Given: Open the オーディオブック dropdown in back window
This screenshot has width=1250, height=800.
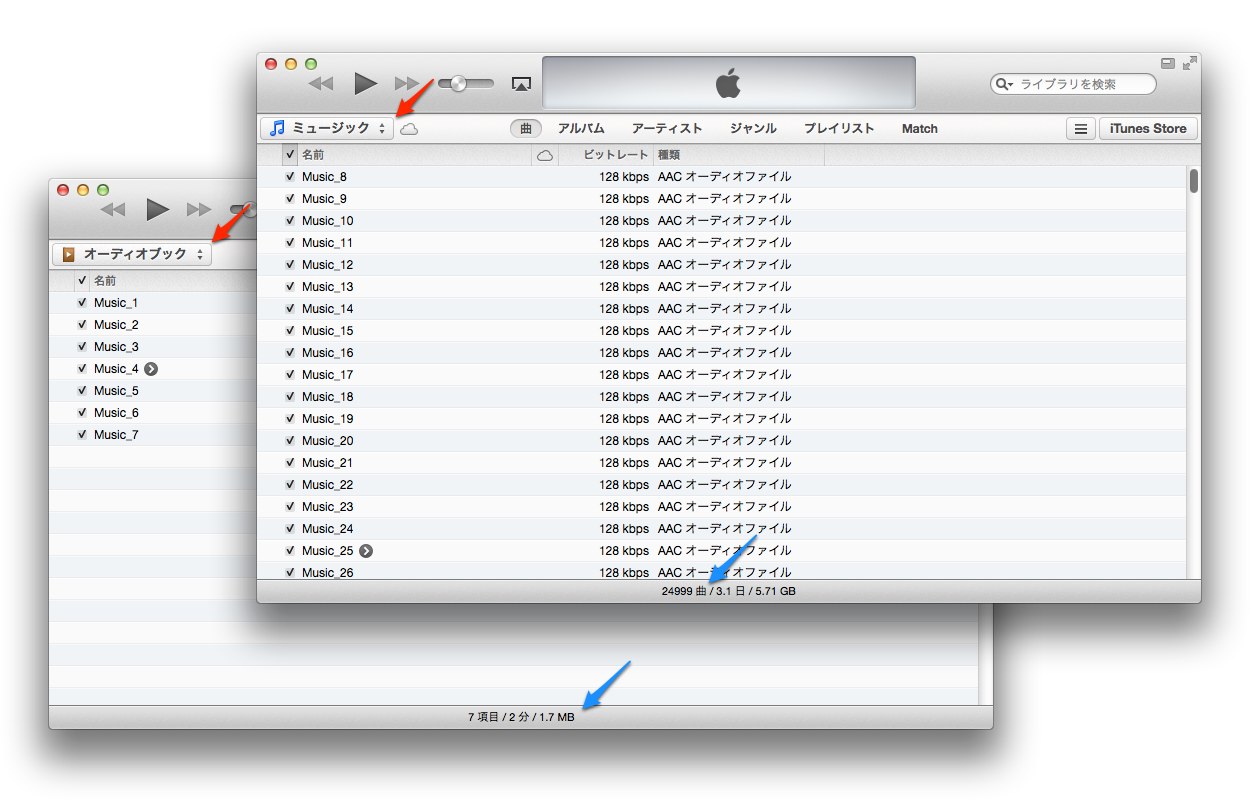Looking at the screenshot, I should click(132, 254).
